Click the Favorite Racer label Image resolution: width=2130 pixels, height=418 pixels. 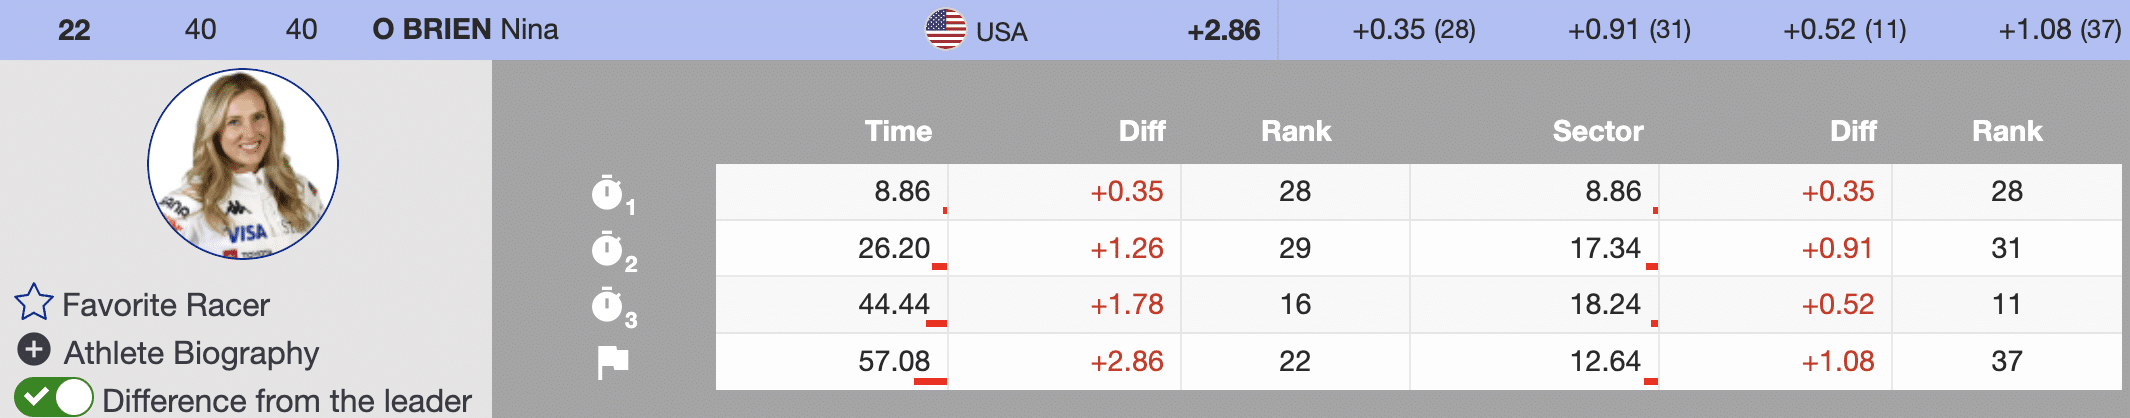pyautogui.click(x=166, y=305)
